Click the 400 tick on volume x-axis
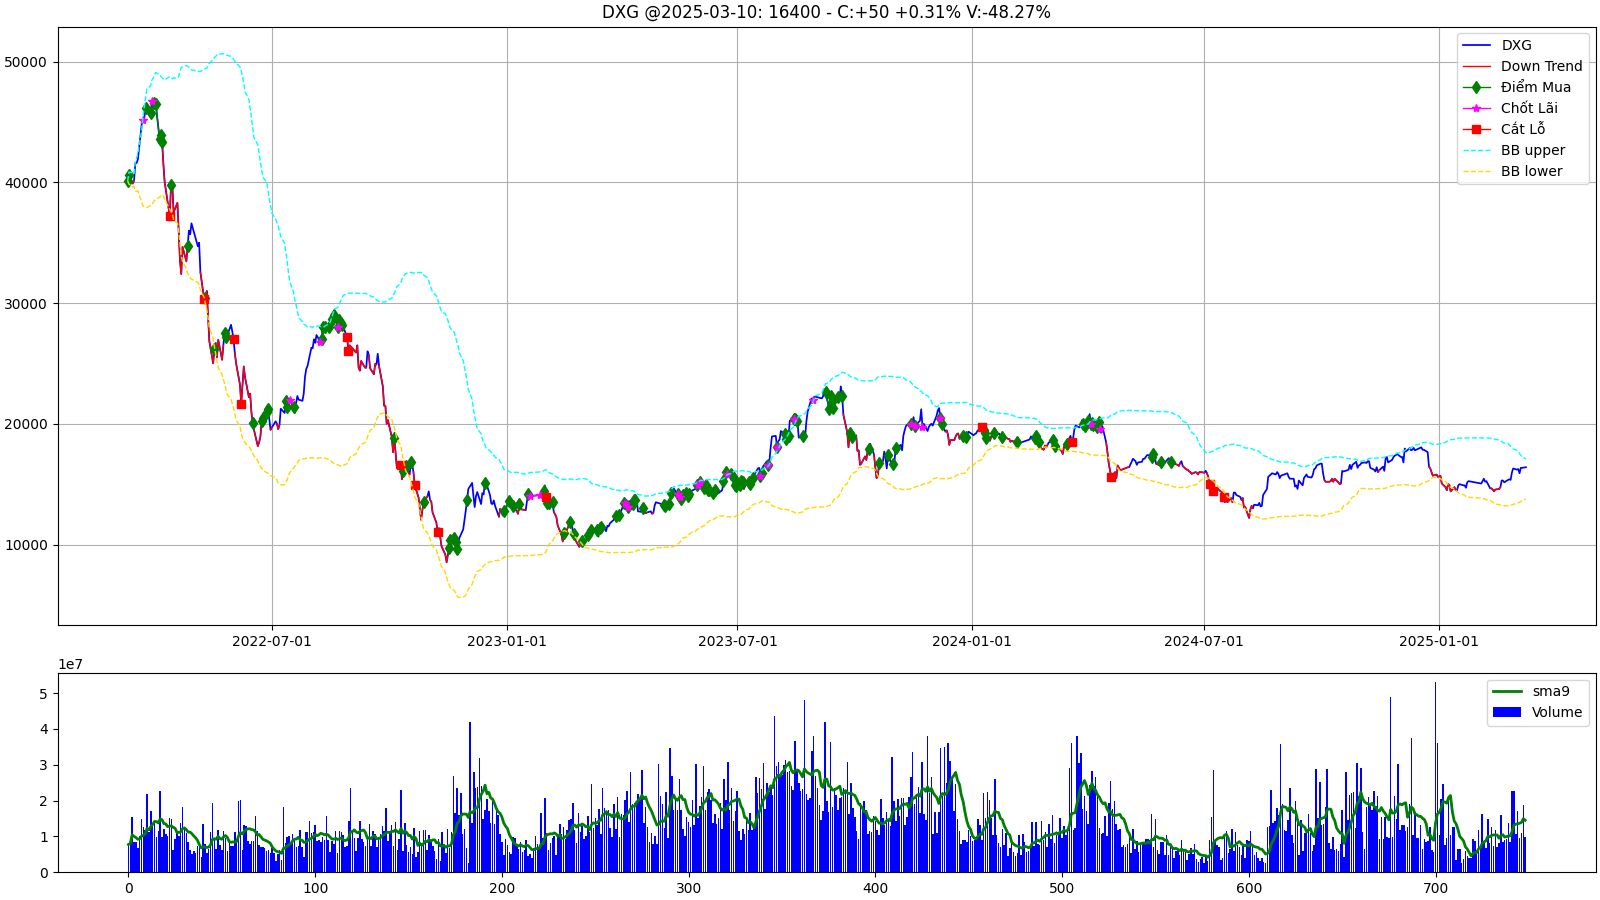This screenshot has width=1600, height=900. (875, 888)
